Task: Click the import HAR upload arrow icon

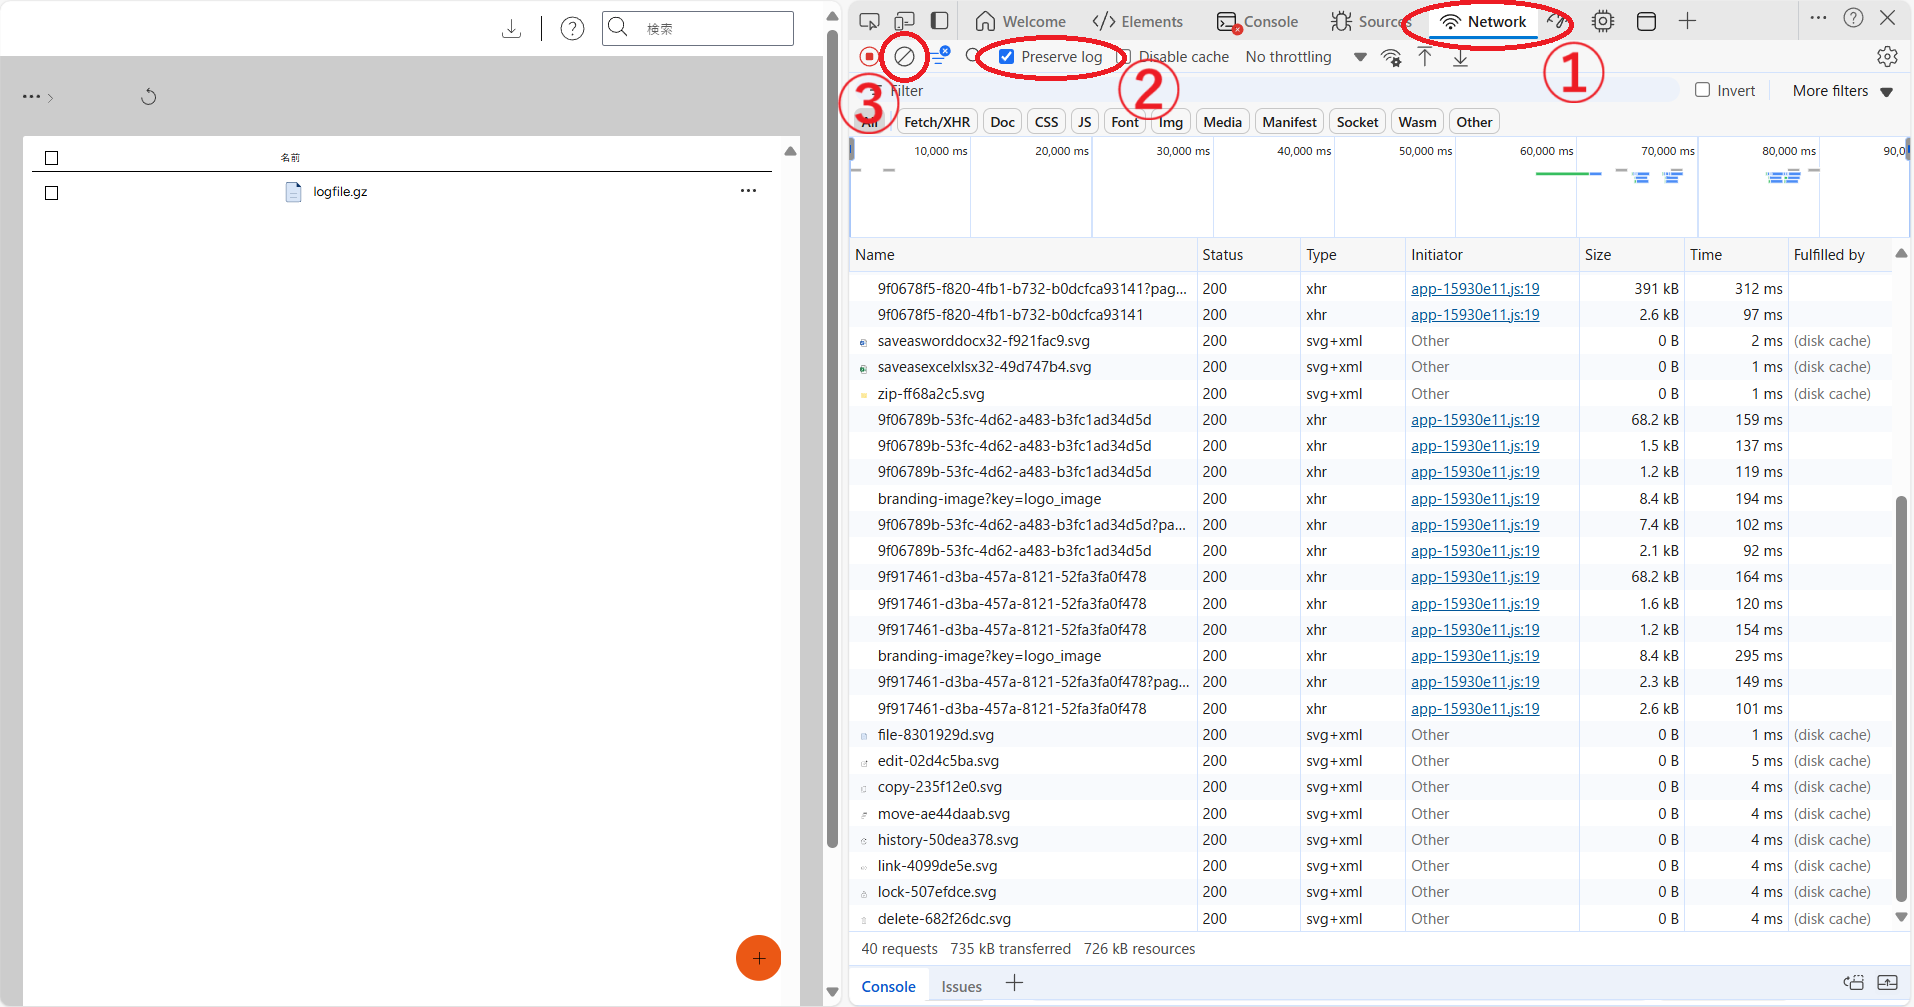Action: (1425, 57)
